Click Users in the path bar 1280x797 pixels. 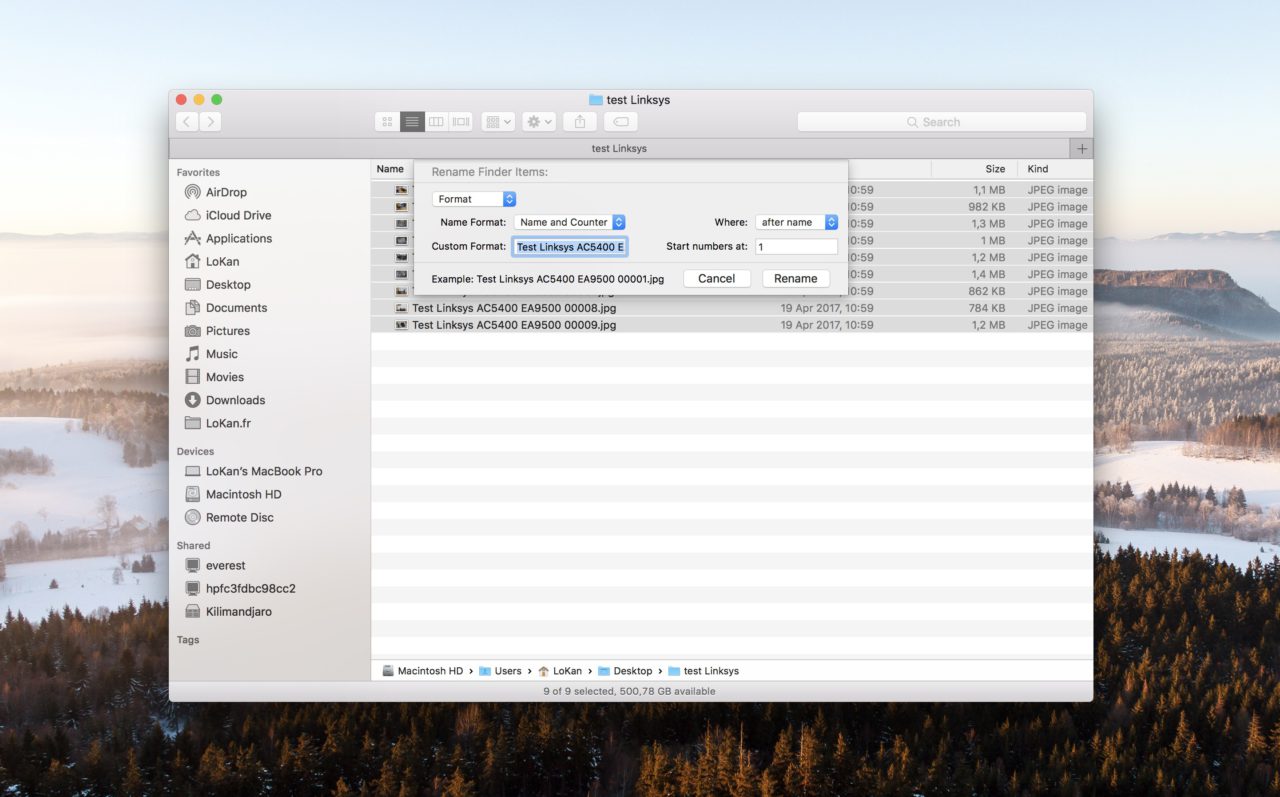tap(500, 671)
